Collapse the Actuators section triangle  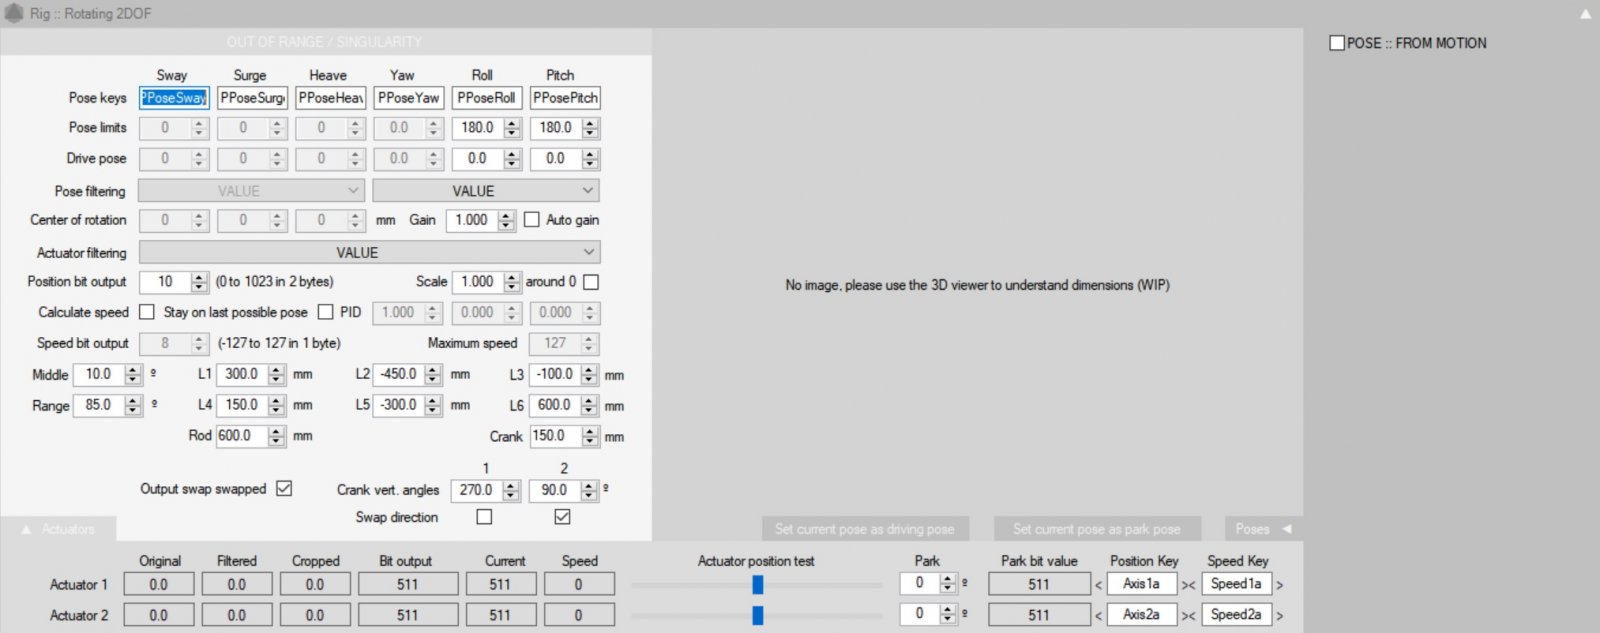(26, 529)
